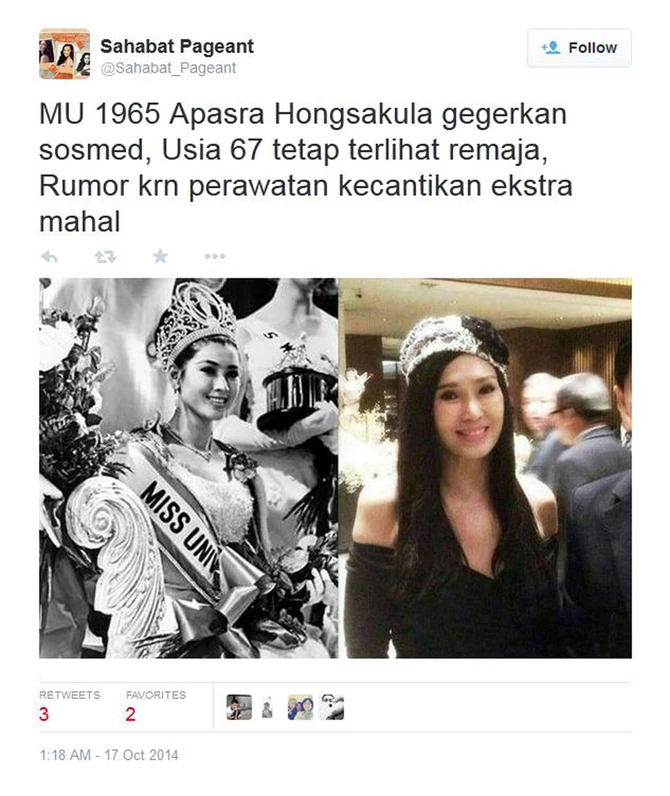Click the first retweeter avatar

click(x=239, y=707)
